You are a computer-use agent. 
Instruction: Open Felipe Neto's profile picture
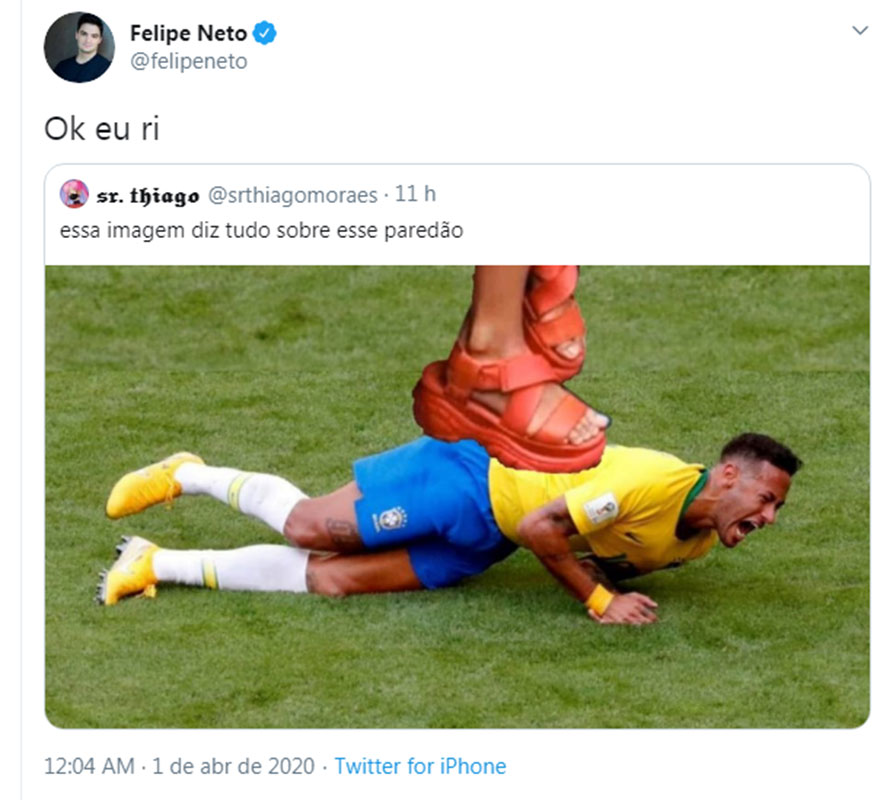pos(79,47)
